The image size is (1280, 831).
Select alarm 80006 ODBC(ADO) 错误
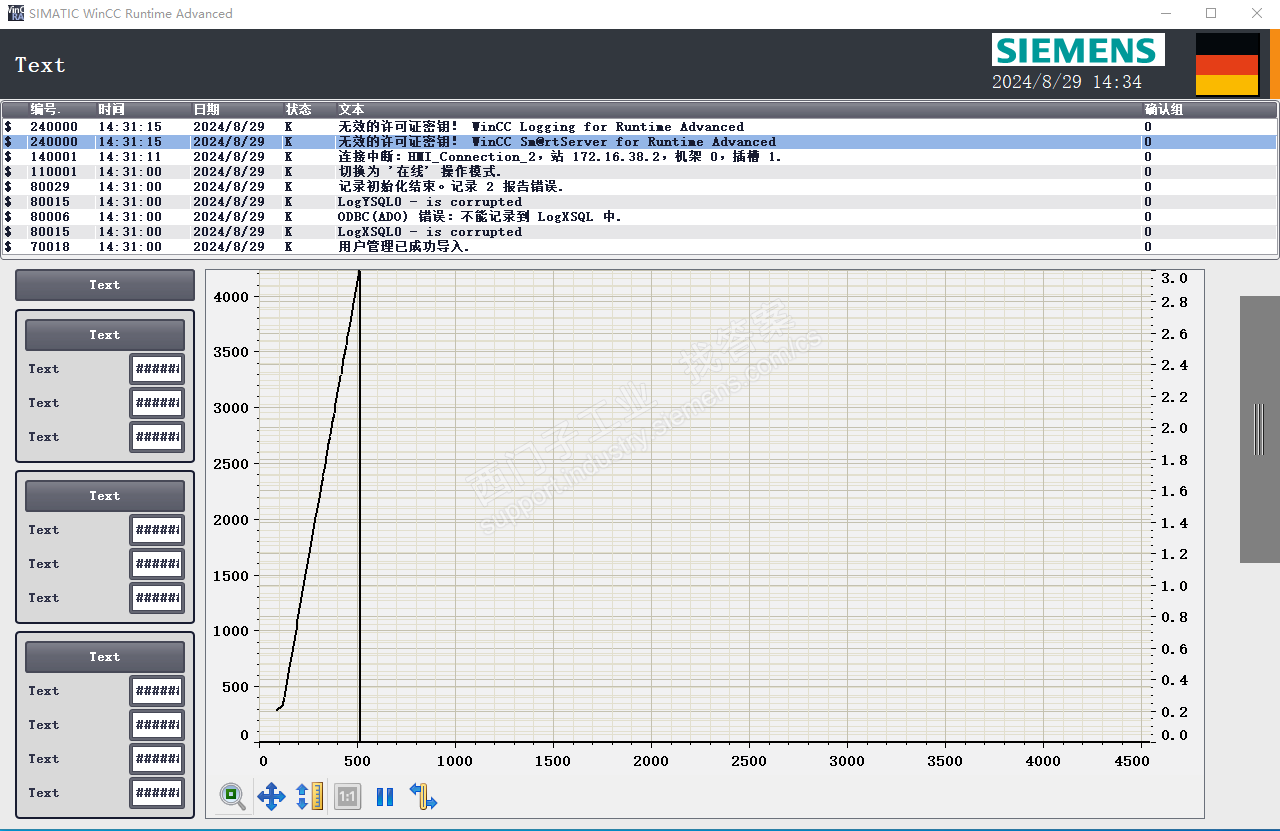[640, 217]
